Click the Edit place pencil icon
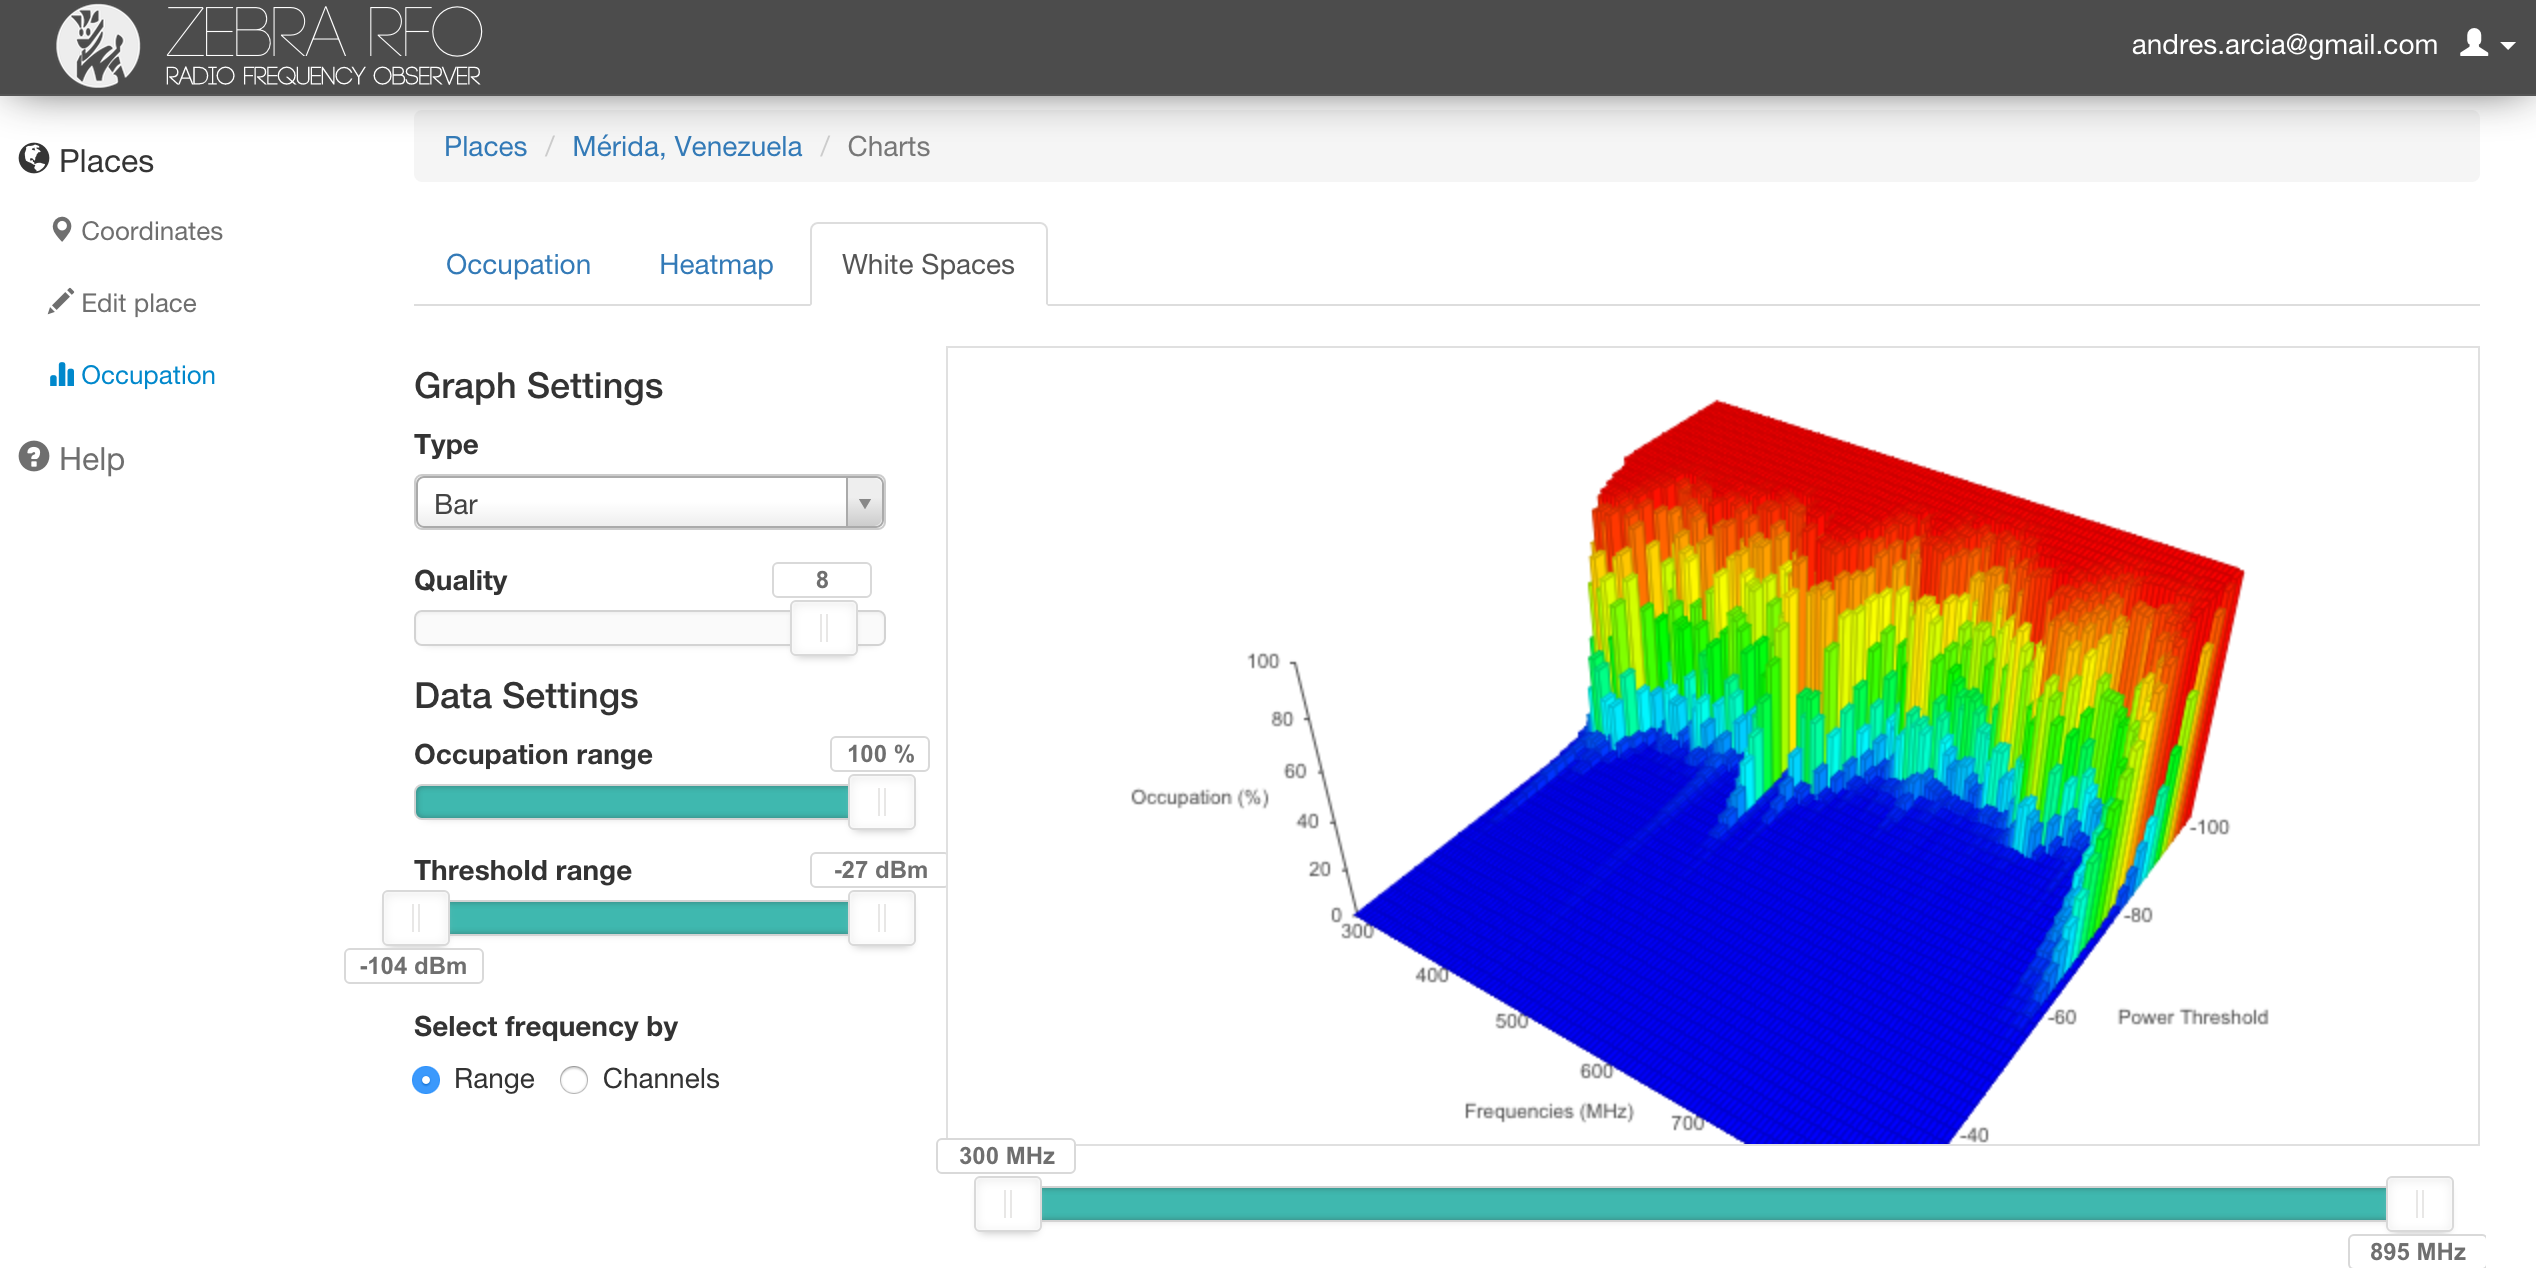The height and width of the screenshot is (1268, 2536). (x=60, y=302)
